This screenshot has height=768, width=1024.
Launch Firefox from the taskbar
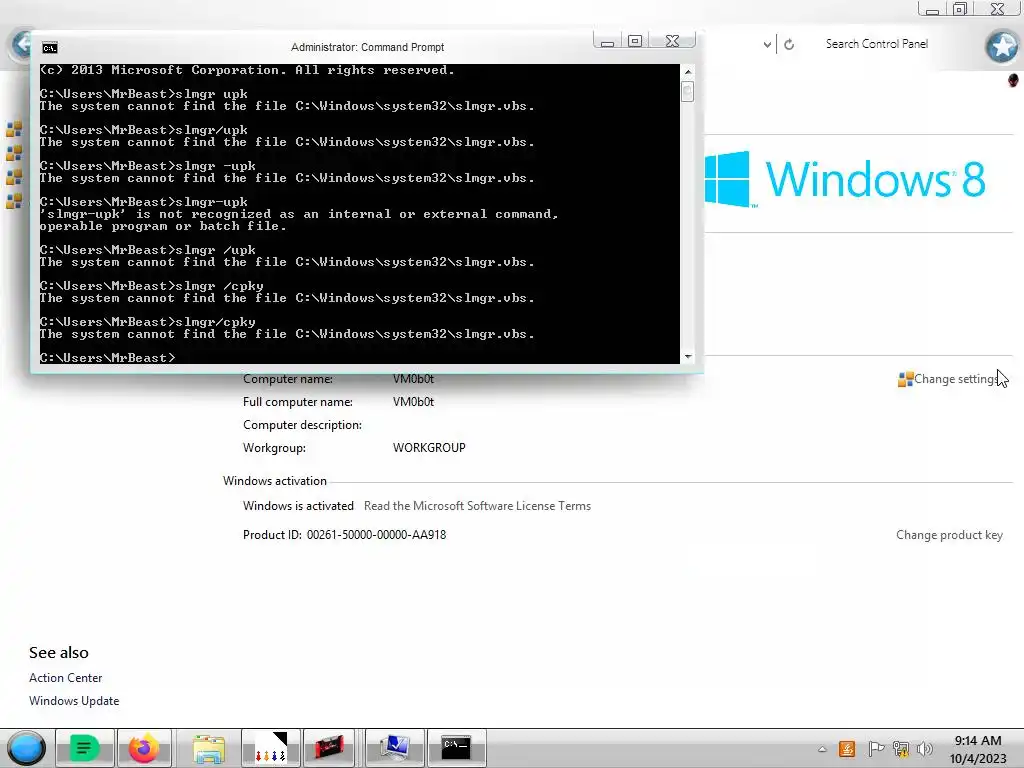click(144, 748)
